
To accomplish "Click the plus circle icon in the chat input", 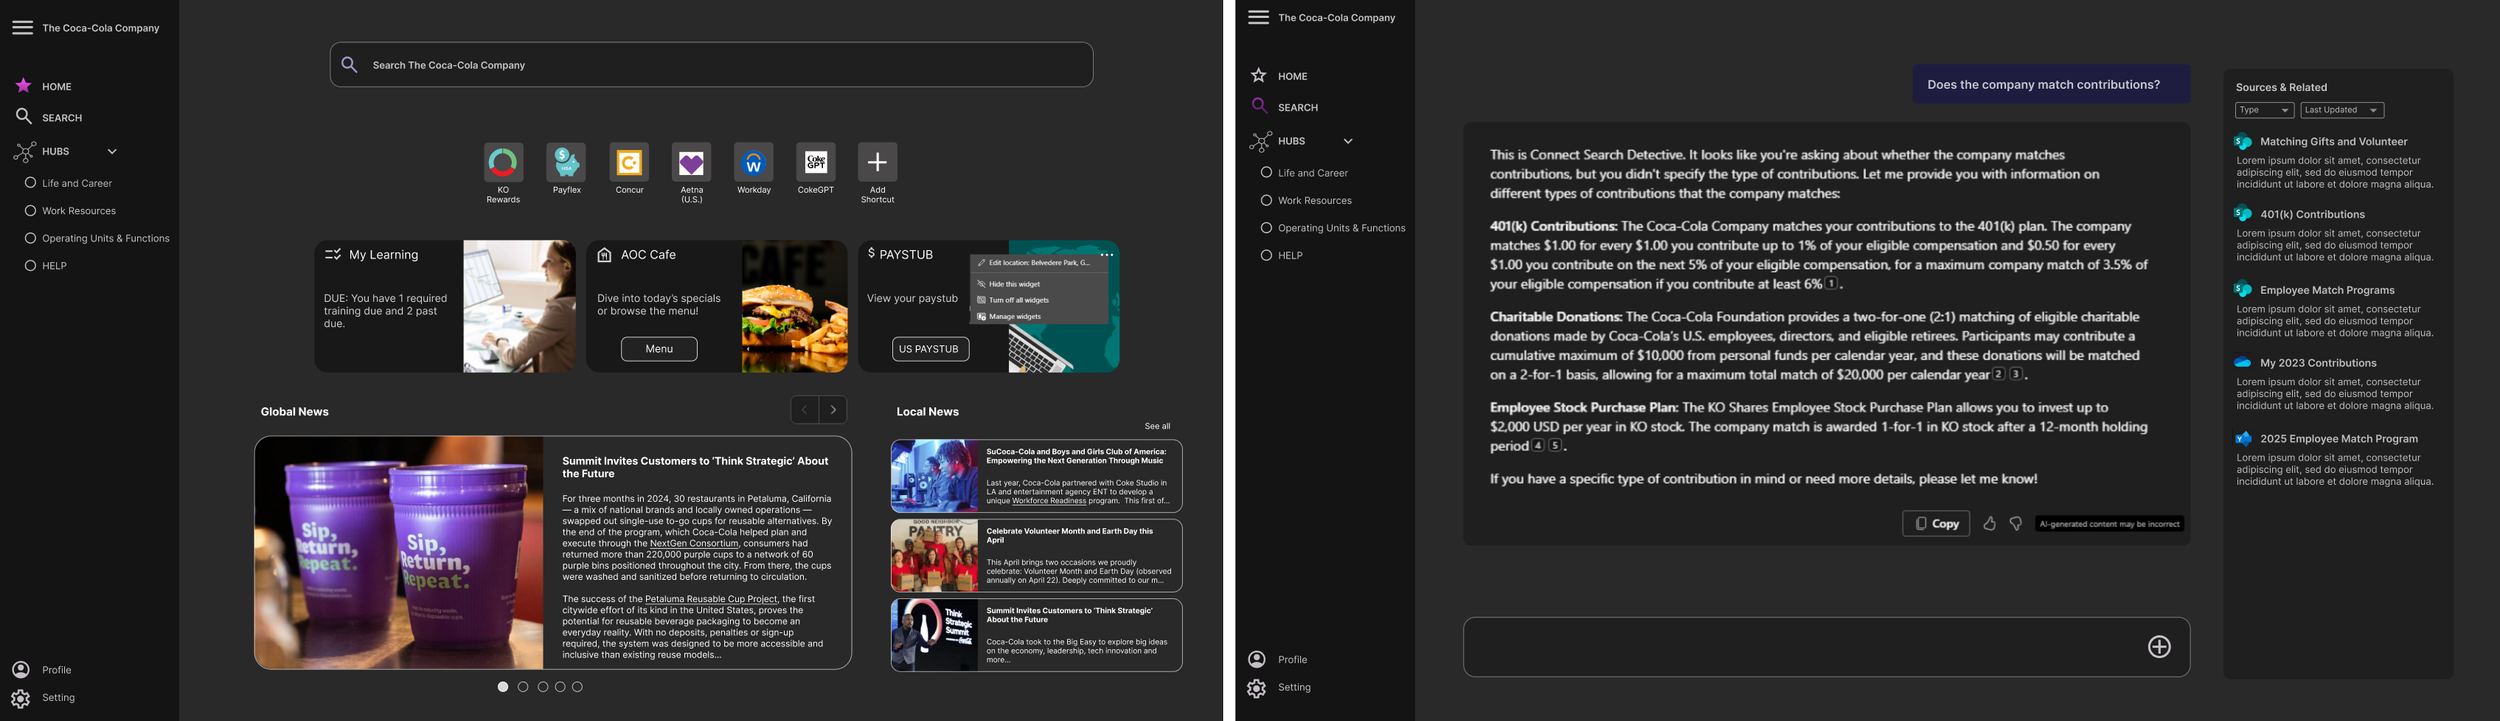I will coord(2159,646).
